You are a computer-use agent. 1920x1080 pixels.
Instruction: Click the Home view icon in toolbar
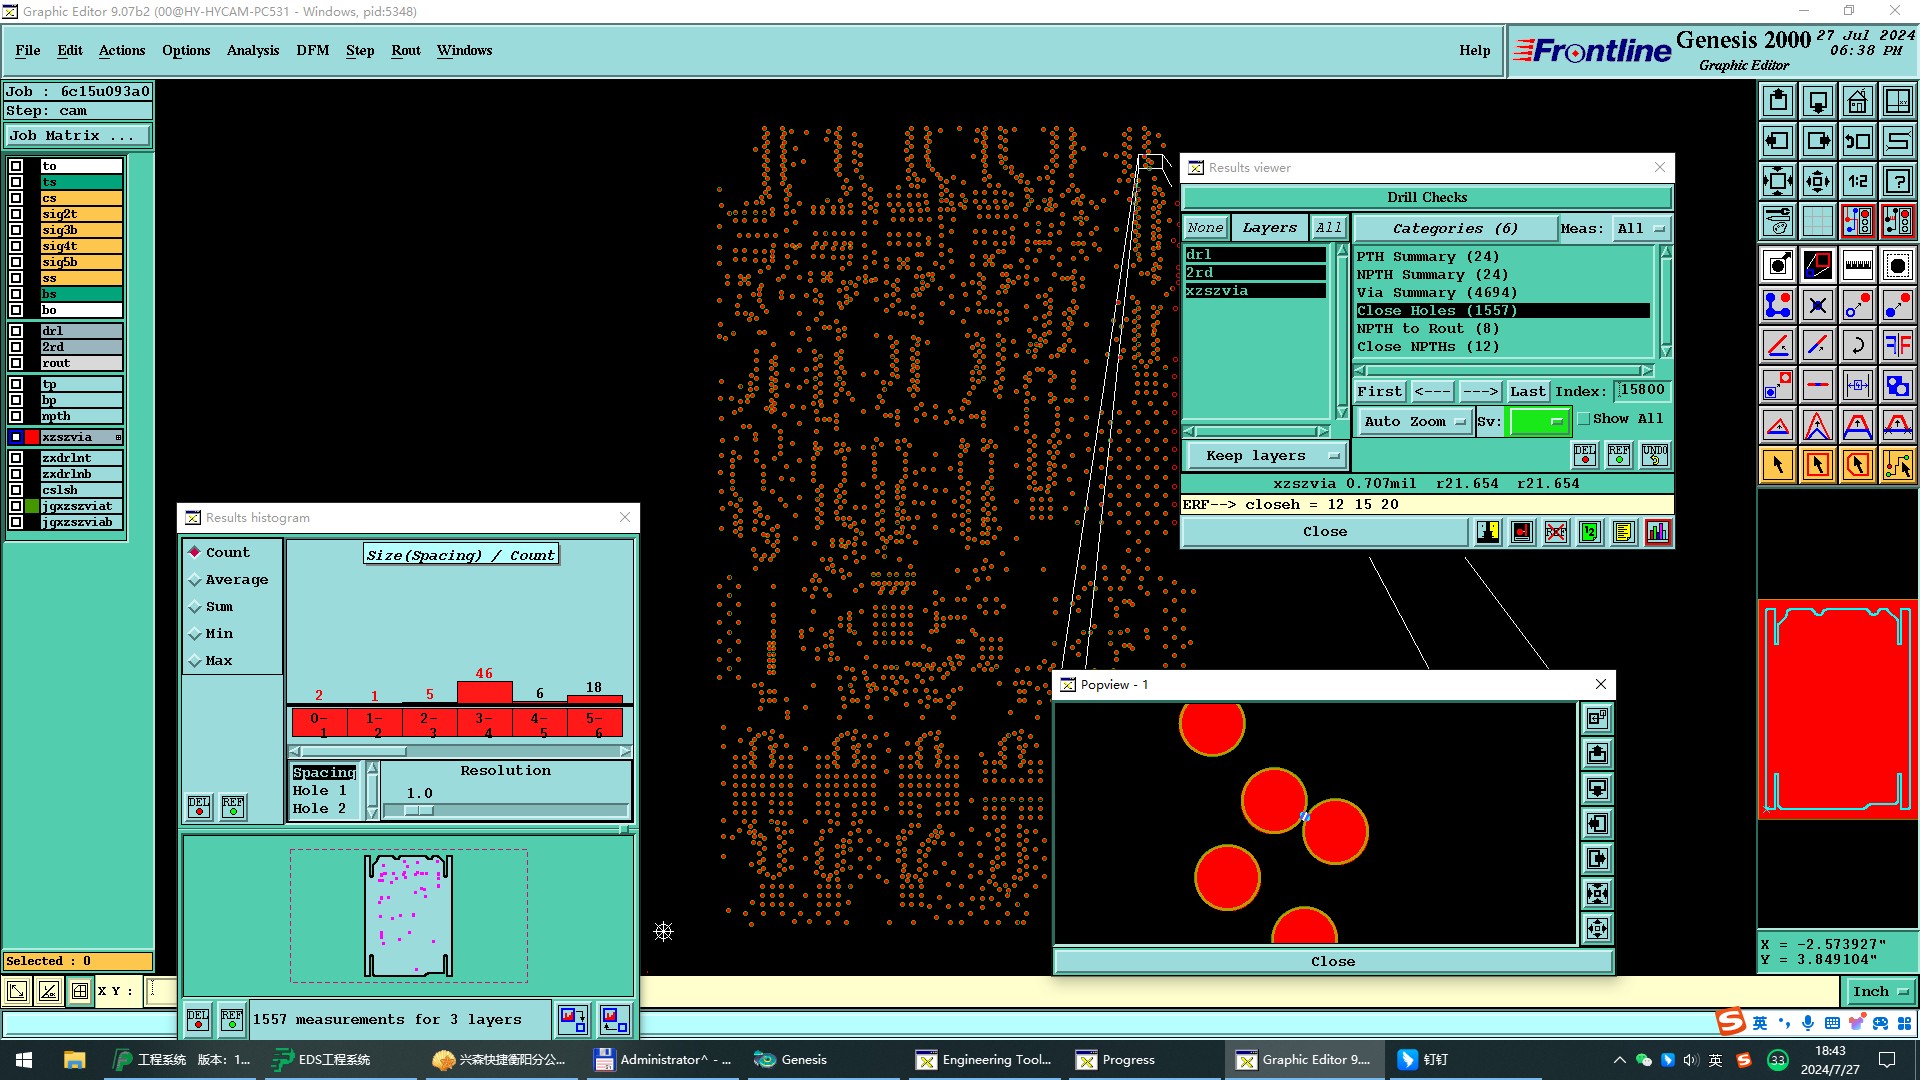[x=1857, y=101]
